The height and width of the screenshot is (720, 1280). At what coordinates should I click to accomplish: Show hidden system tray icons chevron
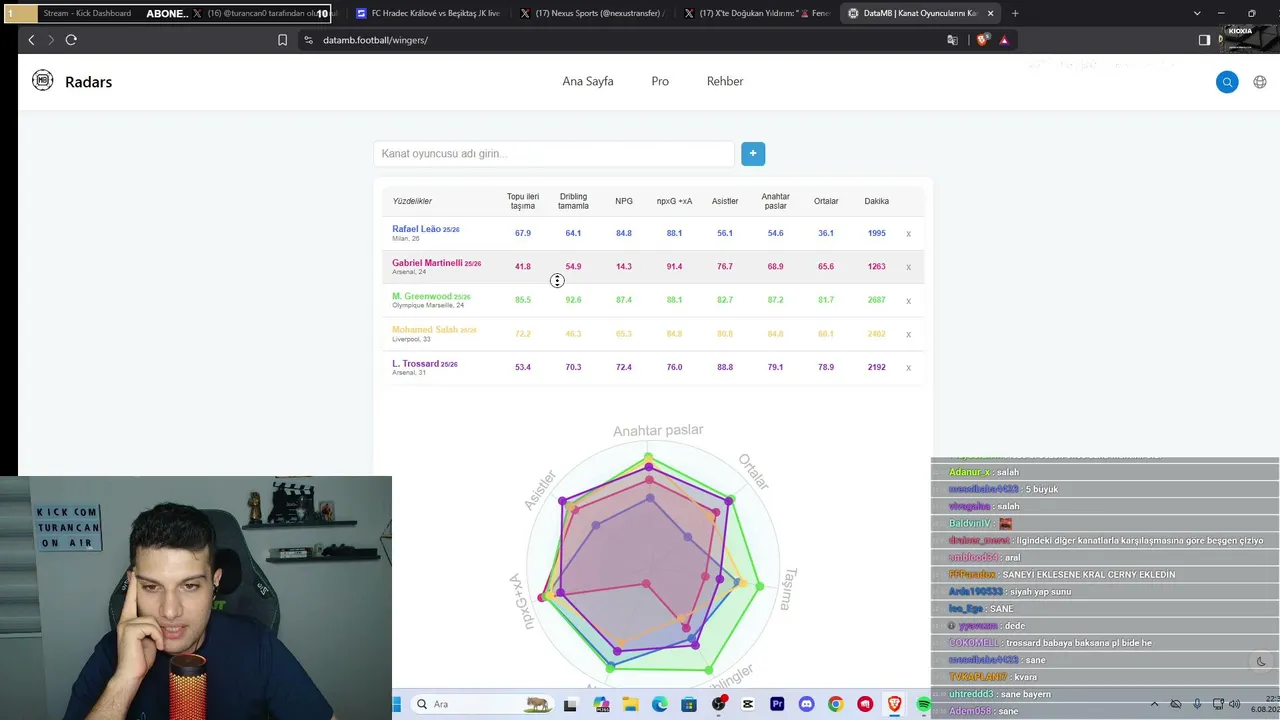click(1154, 704)
